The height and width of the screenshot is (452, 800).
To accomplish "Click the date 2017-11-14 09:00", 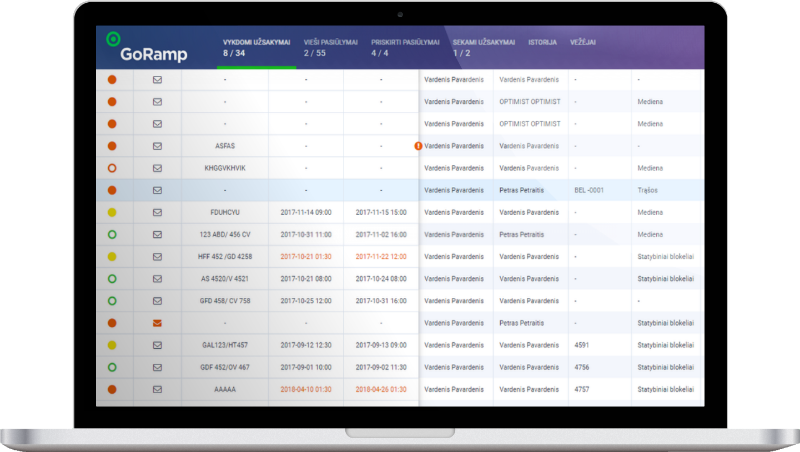I will coord(306,212).
